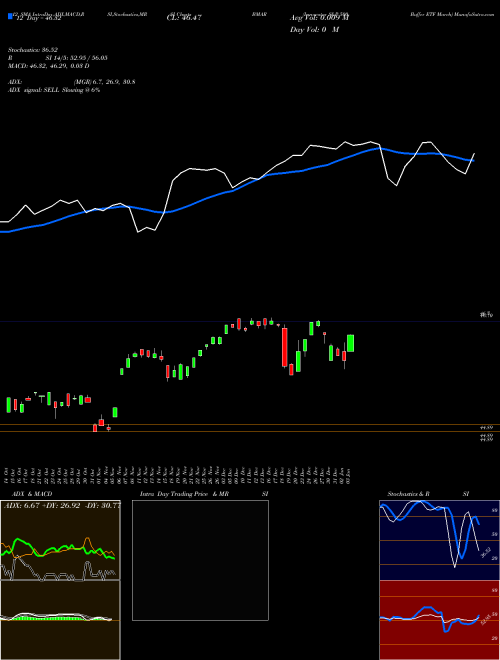Click the 'SI 14/3: 52.95 / 56.03' readout
Screen dimensions: 500x660
[77, 58]
